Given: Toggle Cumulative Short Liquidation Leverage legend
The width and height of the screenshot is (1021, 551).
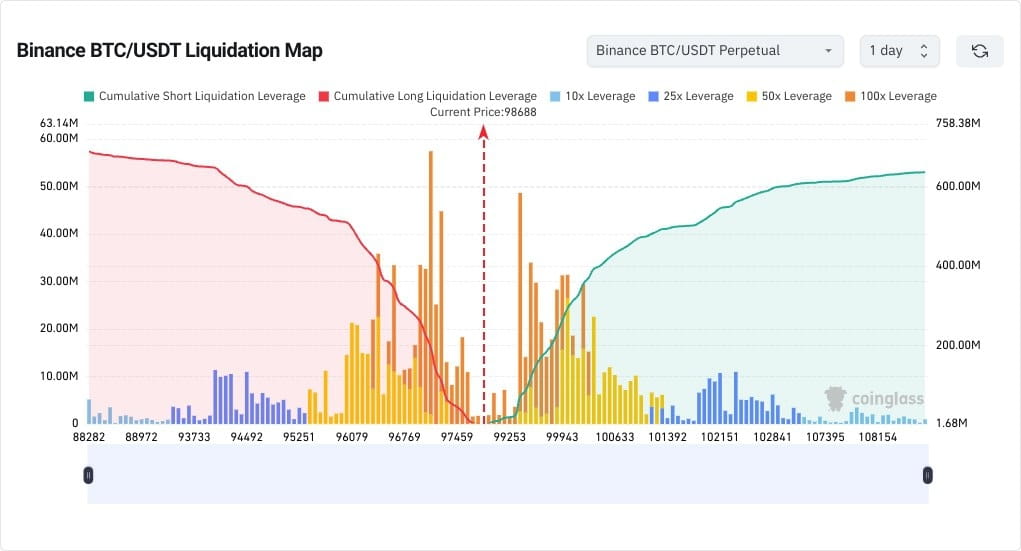Looking at the screenshot, I should coord(195,96).
